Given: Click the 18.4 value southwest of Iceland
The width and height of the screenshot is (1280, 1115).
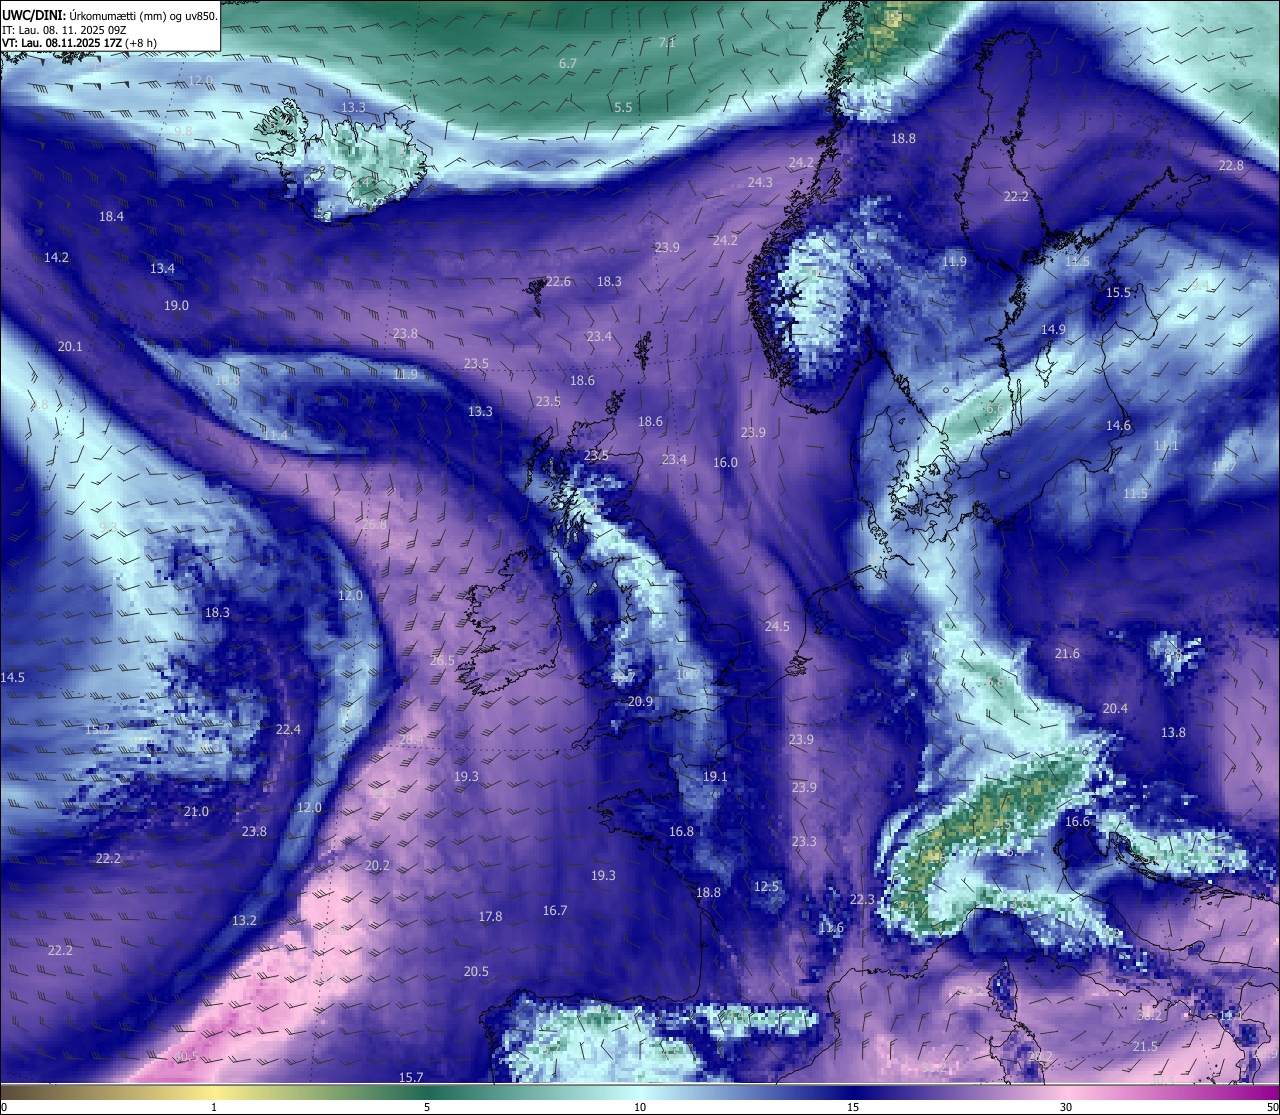Looking at the screenshot, I should [111, 216].
